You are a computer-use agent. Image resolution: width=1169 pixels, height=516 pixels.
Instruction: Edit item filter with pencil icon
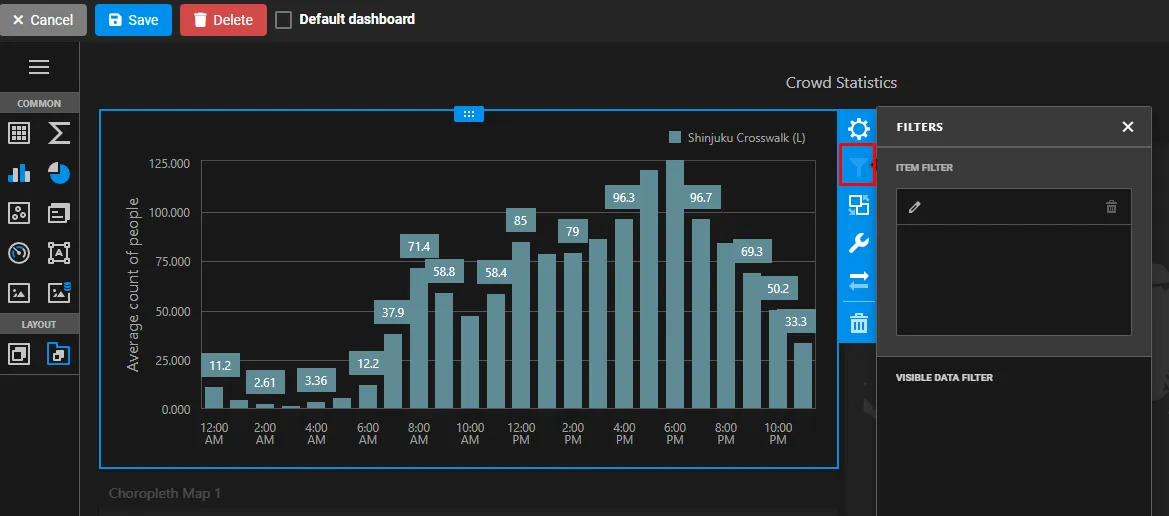click(x=915, y=207)
